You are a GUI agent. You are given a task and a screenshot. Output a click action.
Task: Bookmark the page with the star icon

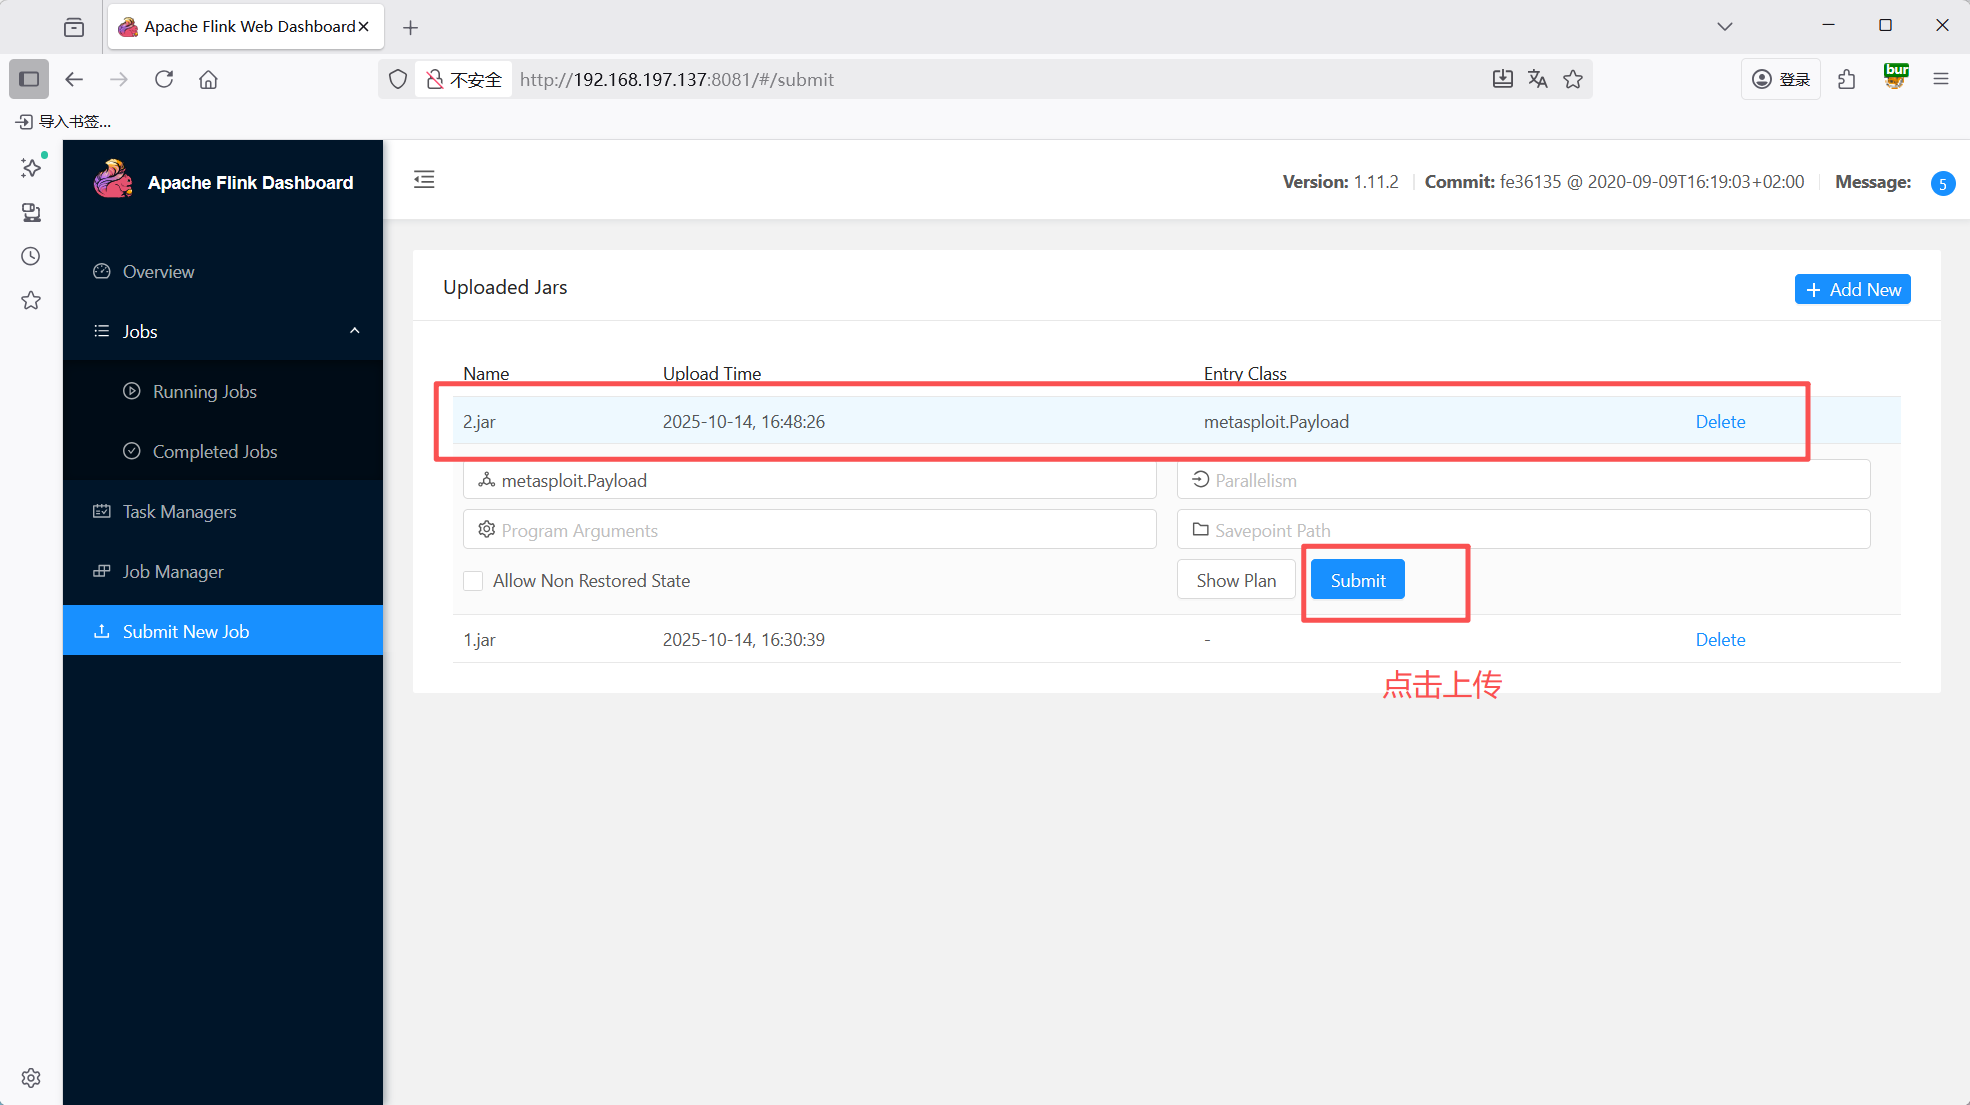click(1573, 79)
